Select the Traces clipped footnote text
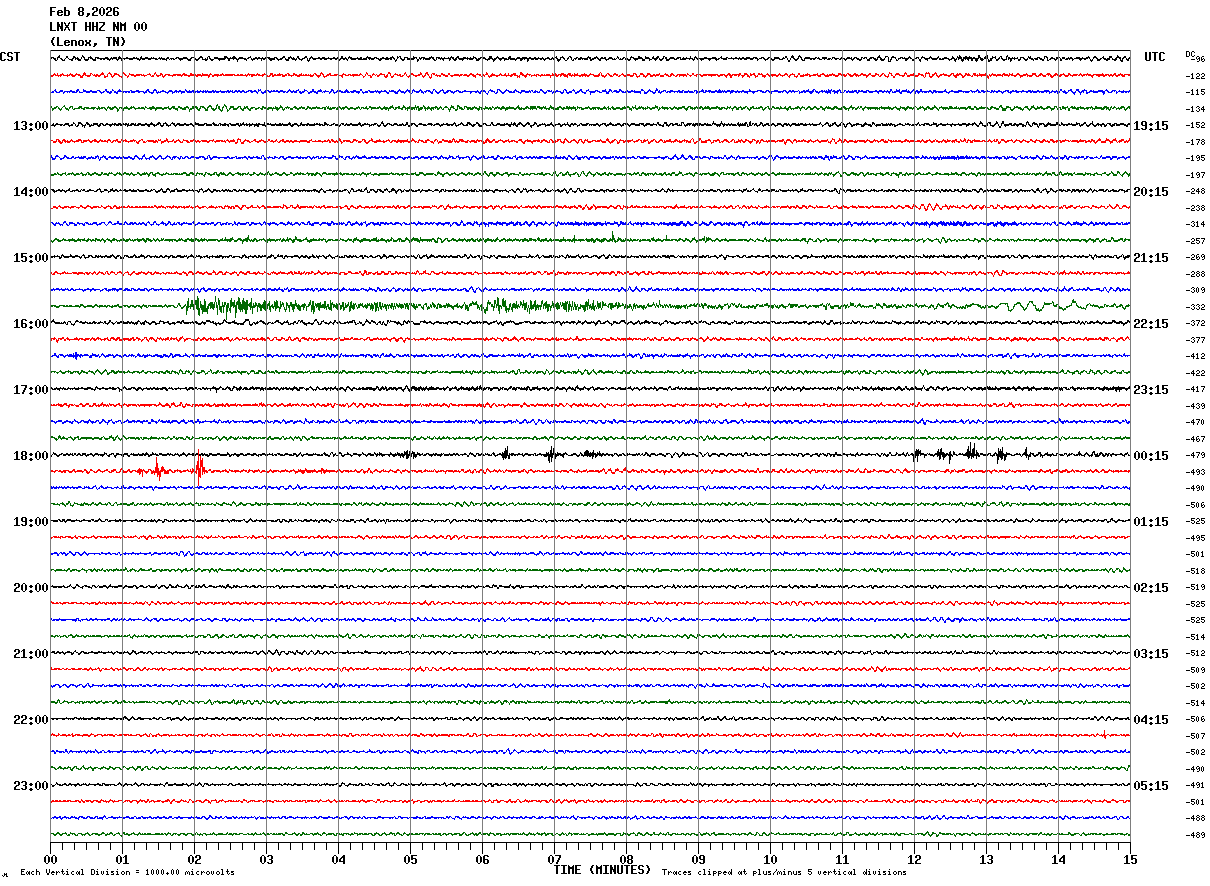This screenshot has height=886, width=1210. pyautogui.click(x=784, y=873)
